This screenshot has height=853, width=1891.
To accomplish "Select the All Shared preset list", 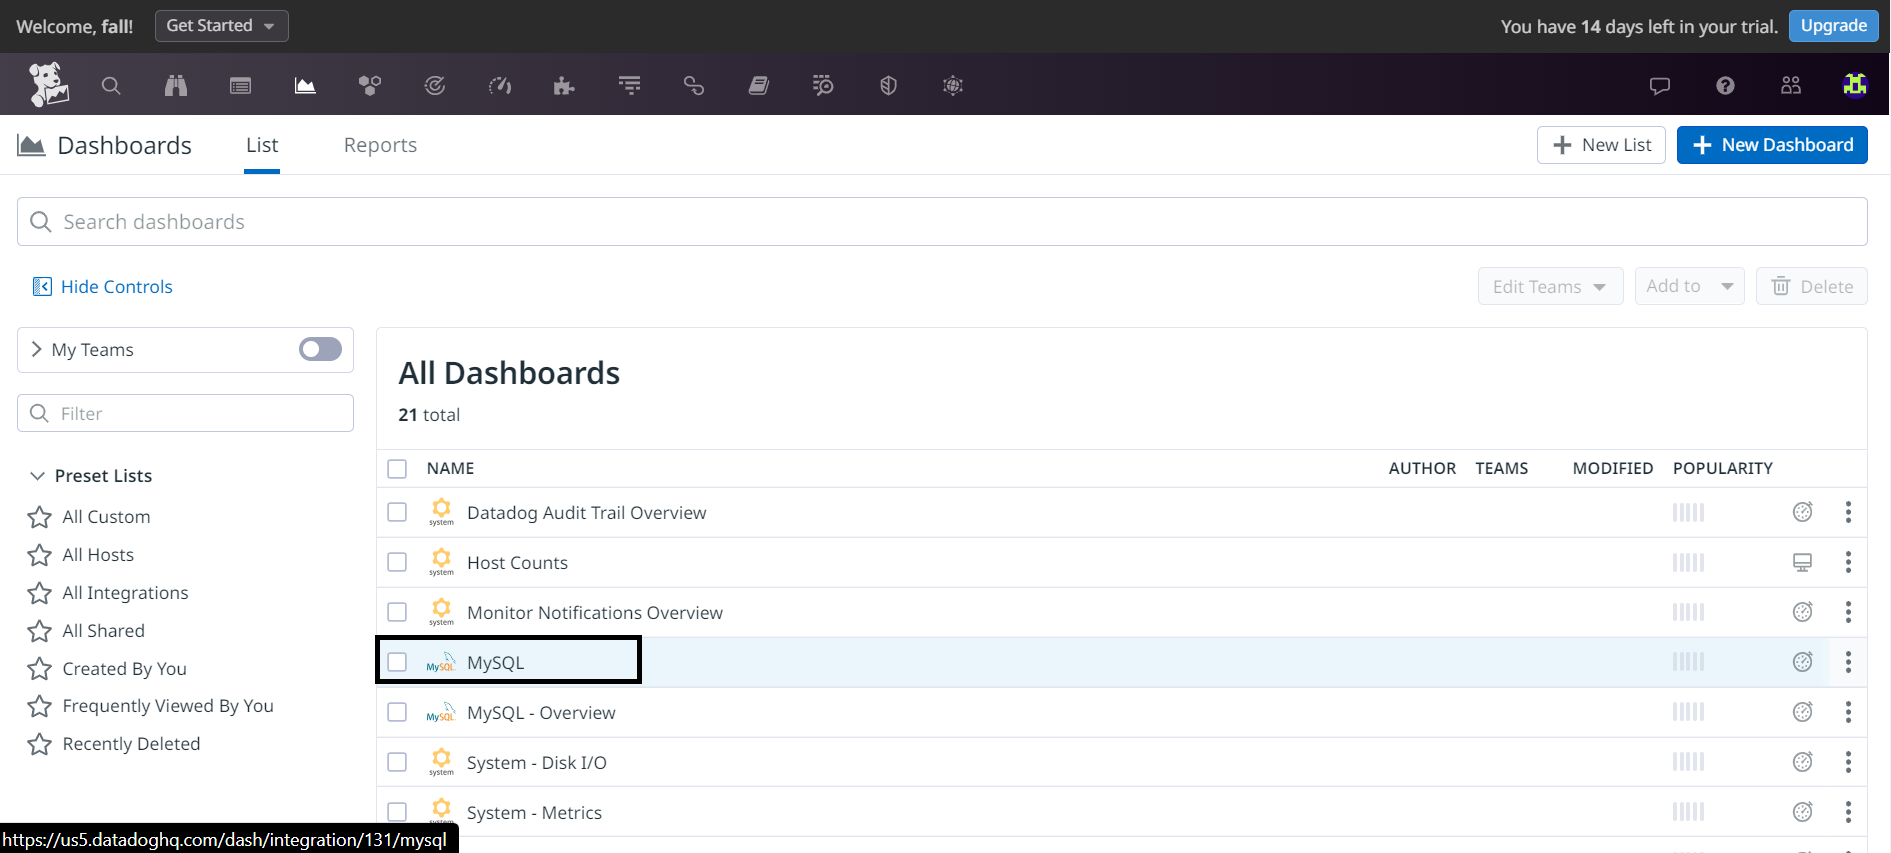I will click(x=103, y=631).
